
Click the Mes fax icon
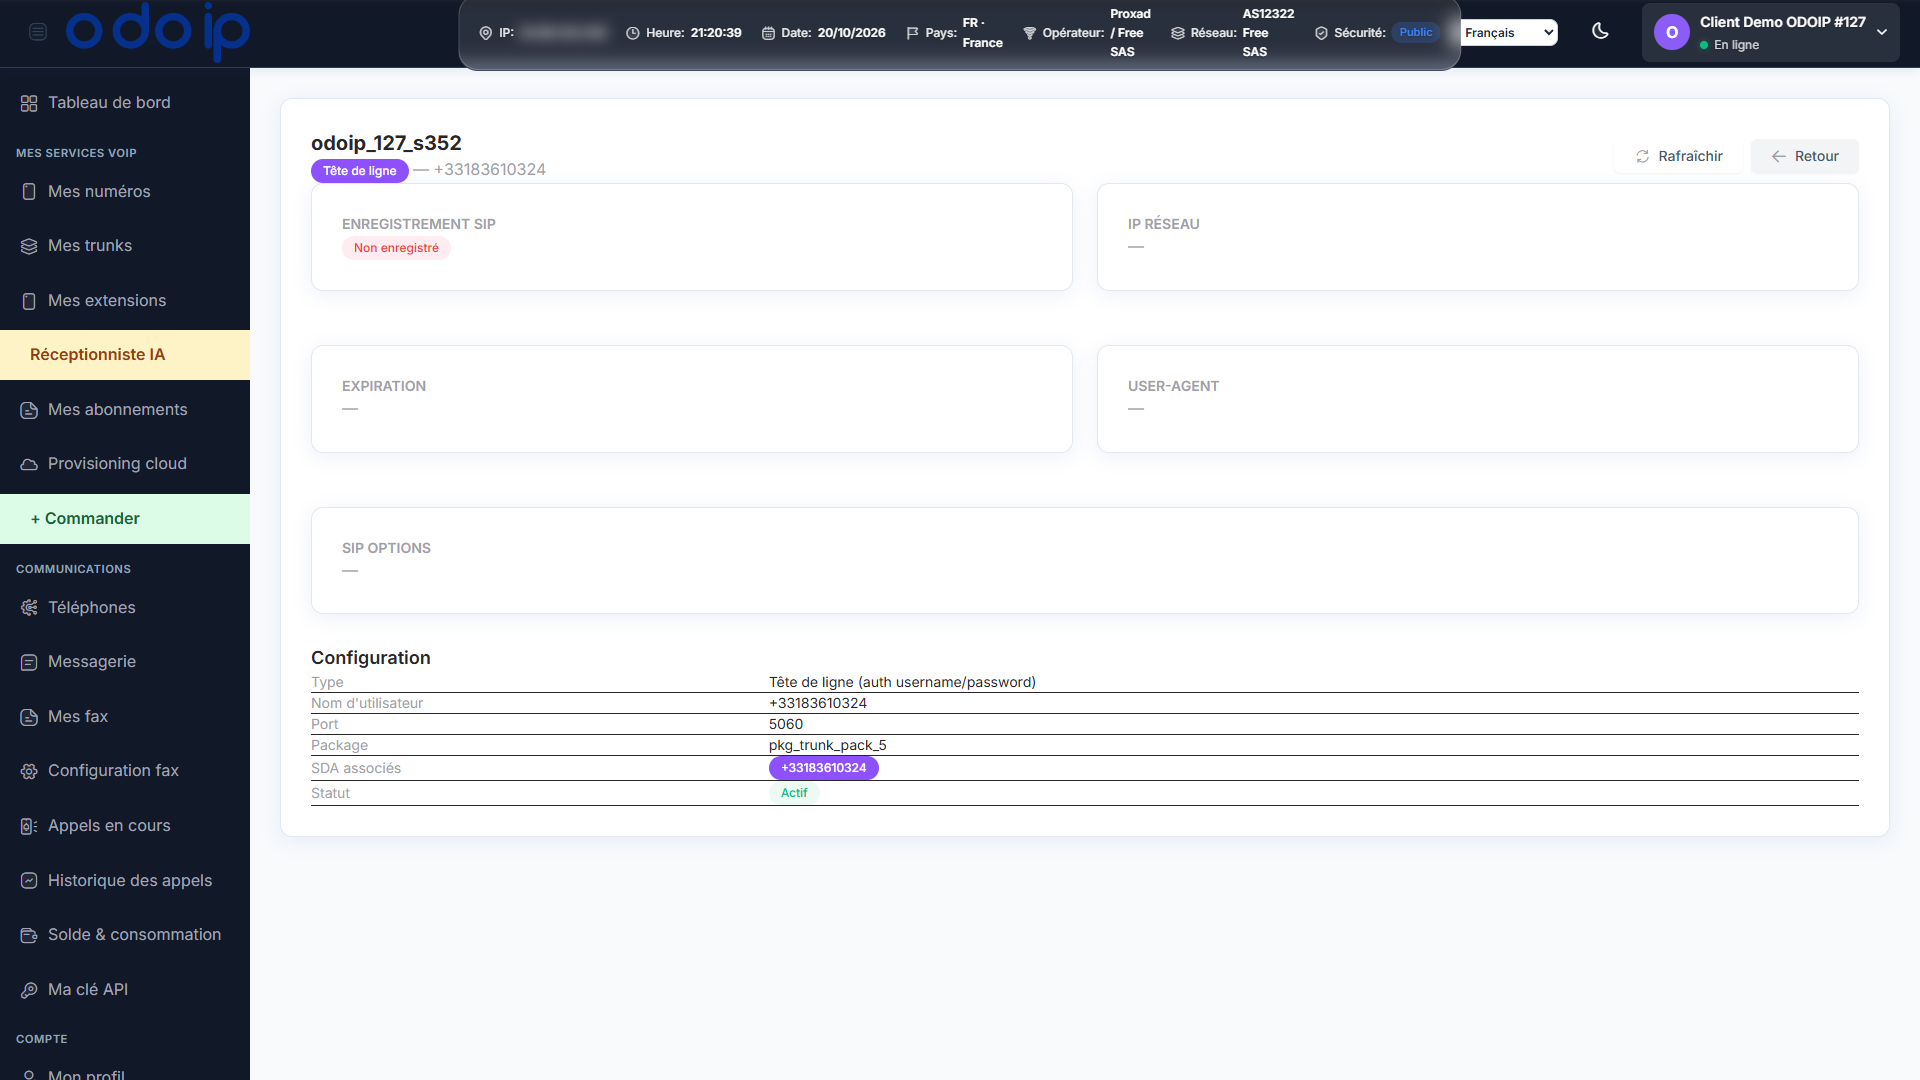click(29, 717)
